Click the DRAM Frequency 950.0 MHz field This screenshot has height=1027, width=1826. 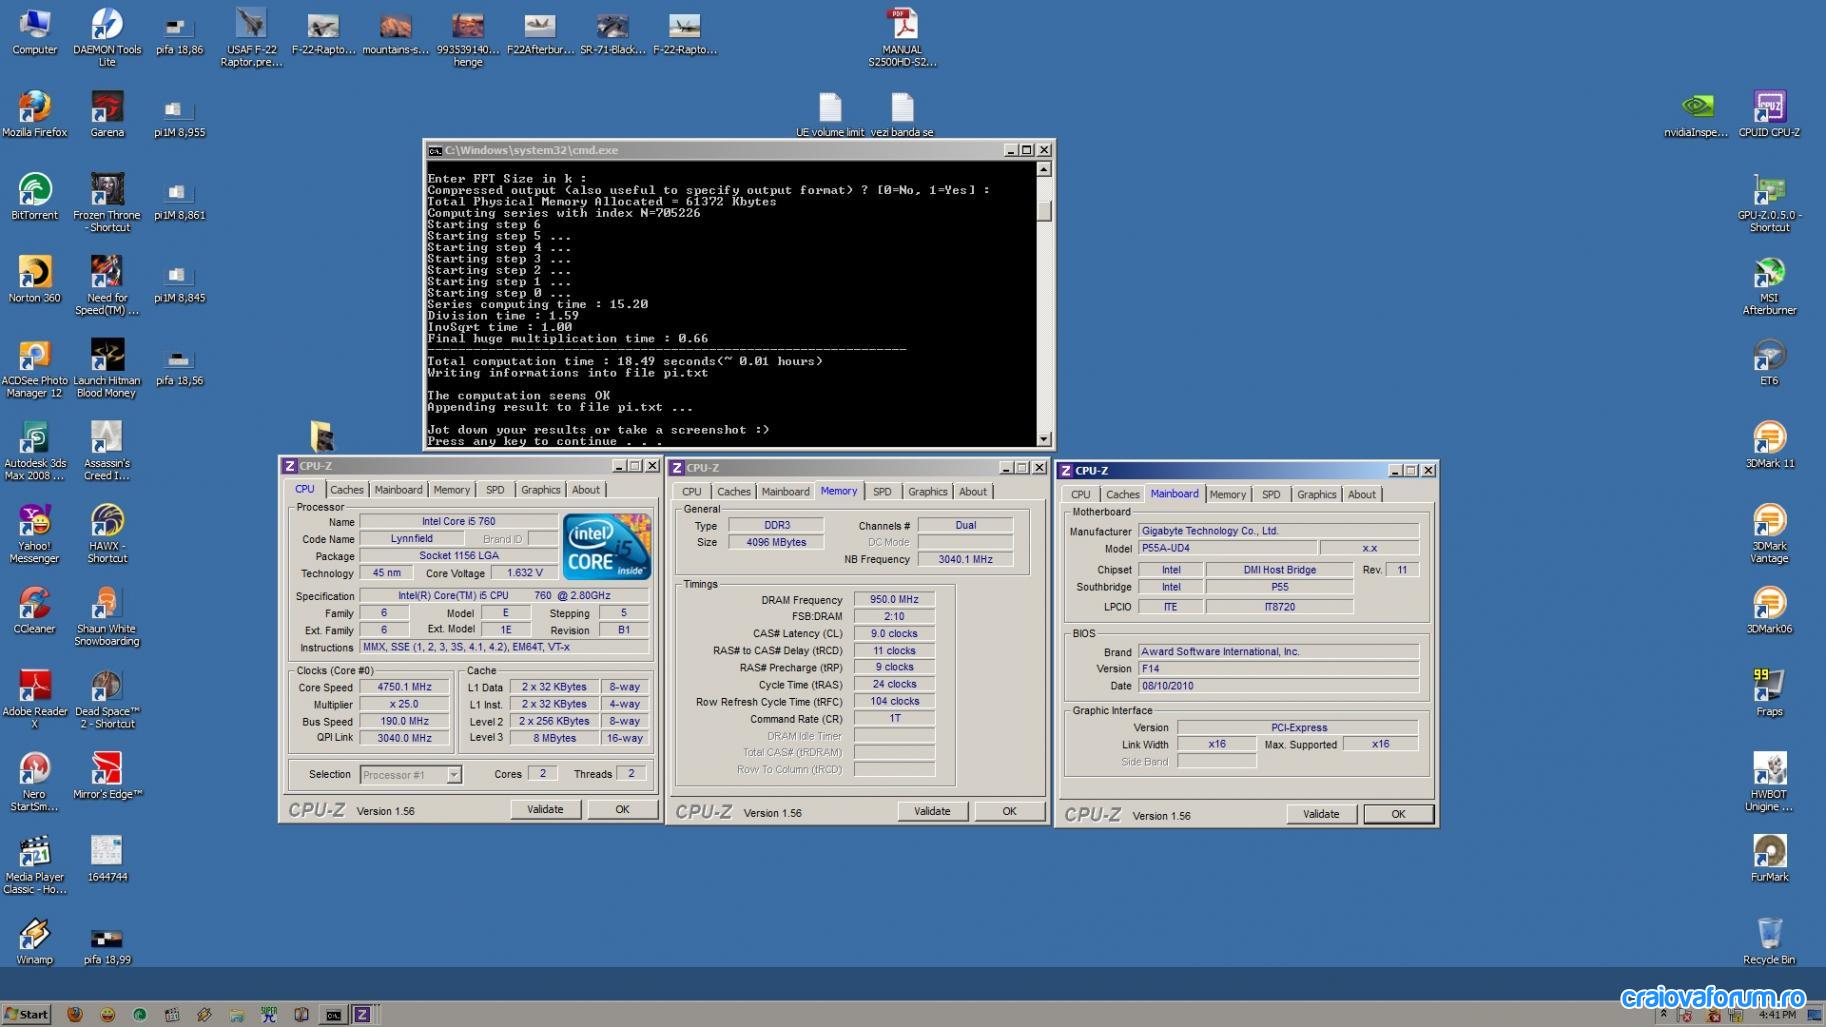coord(894,600)
